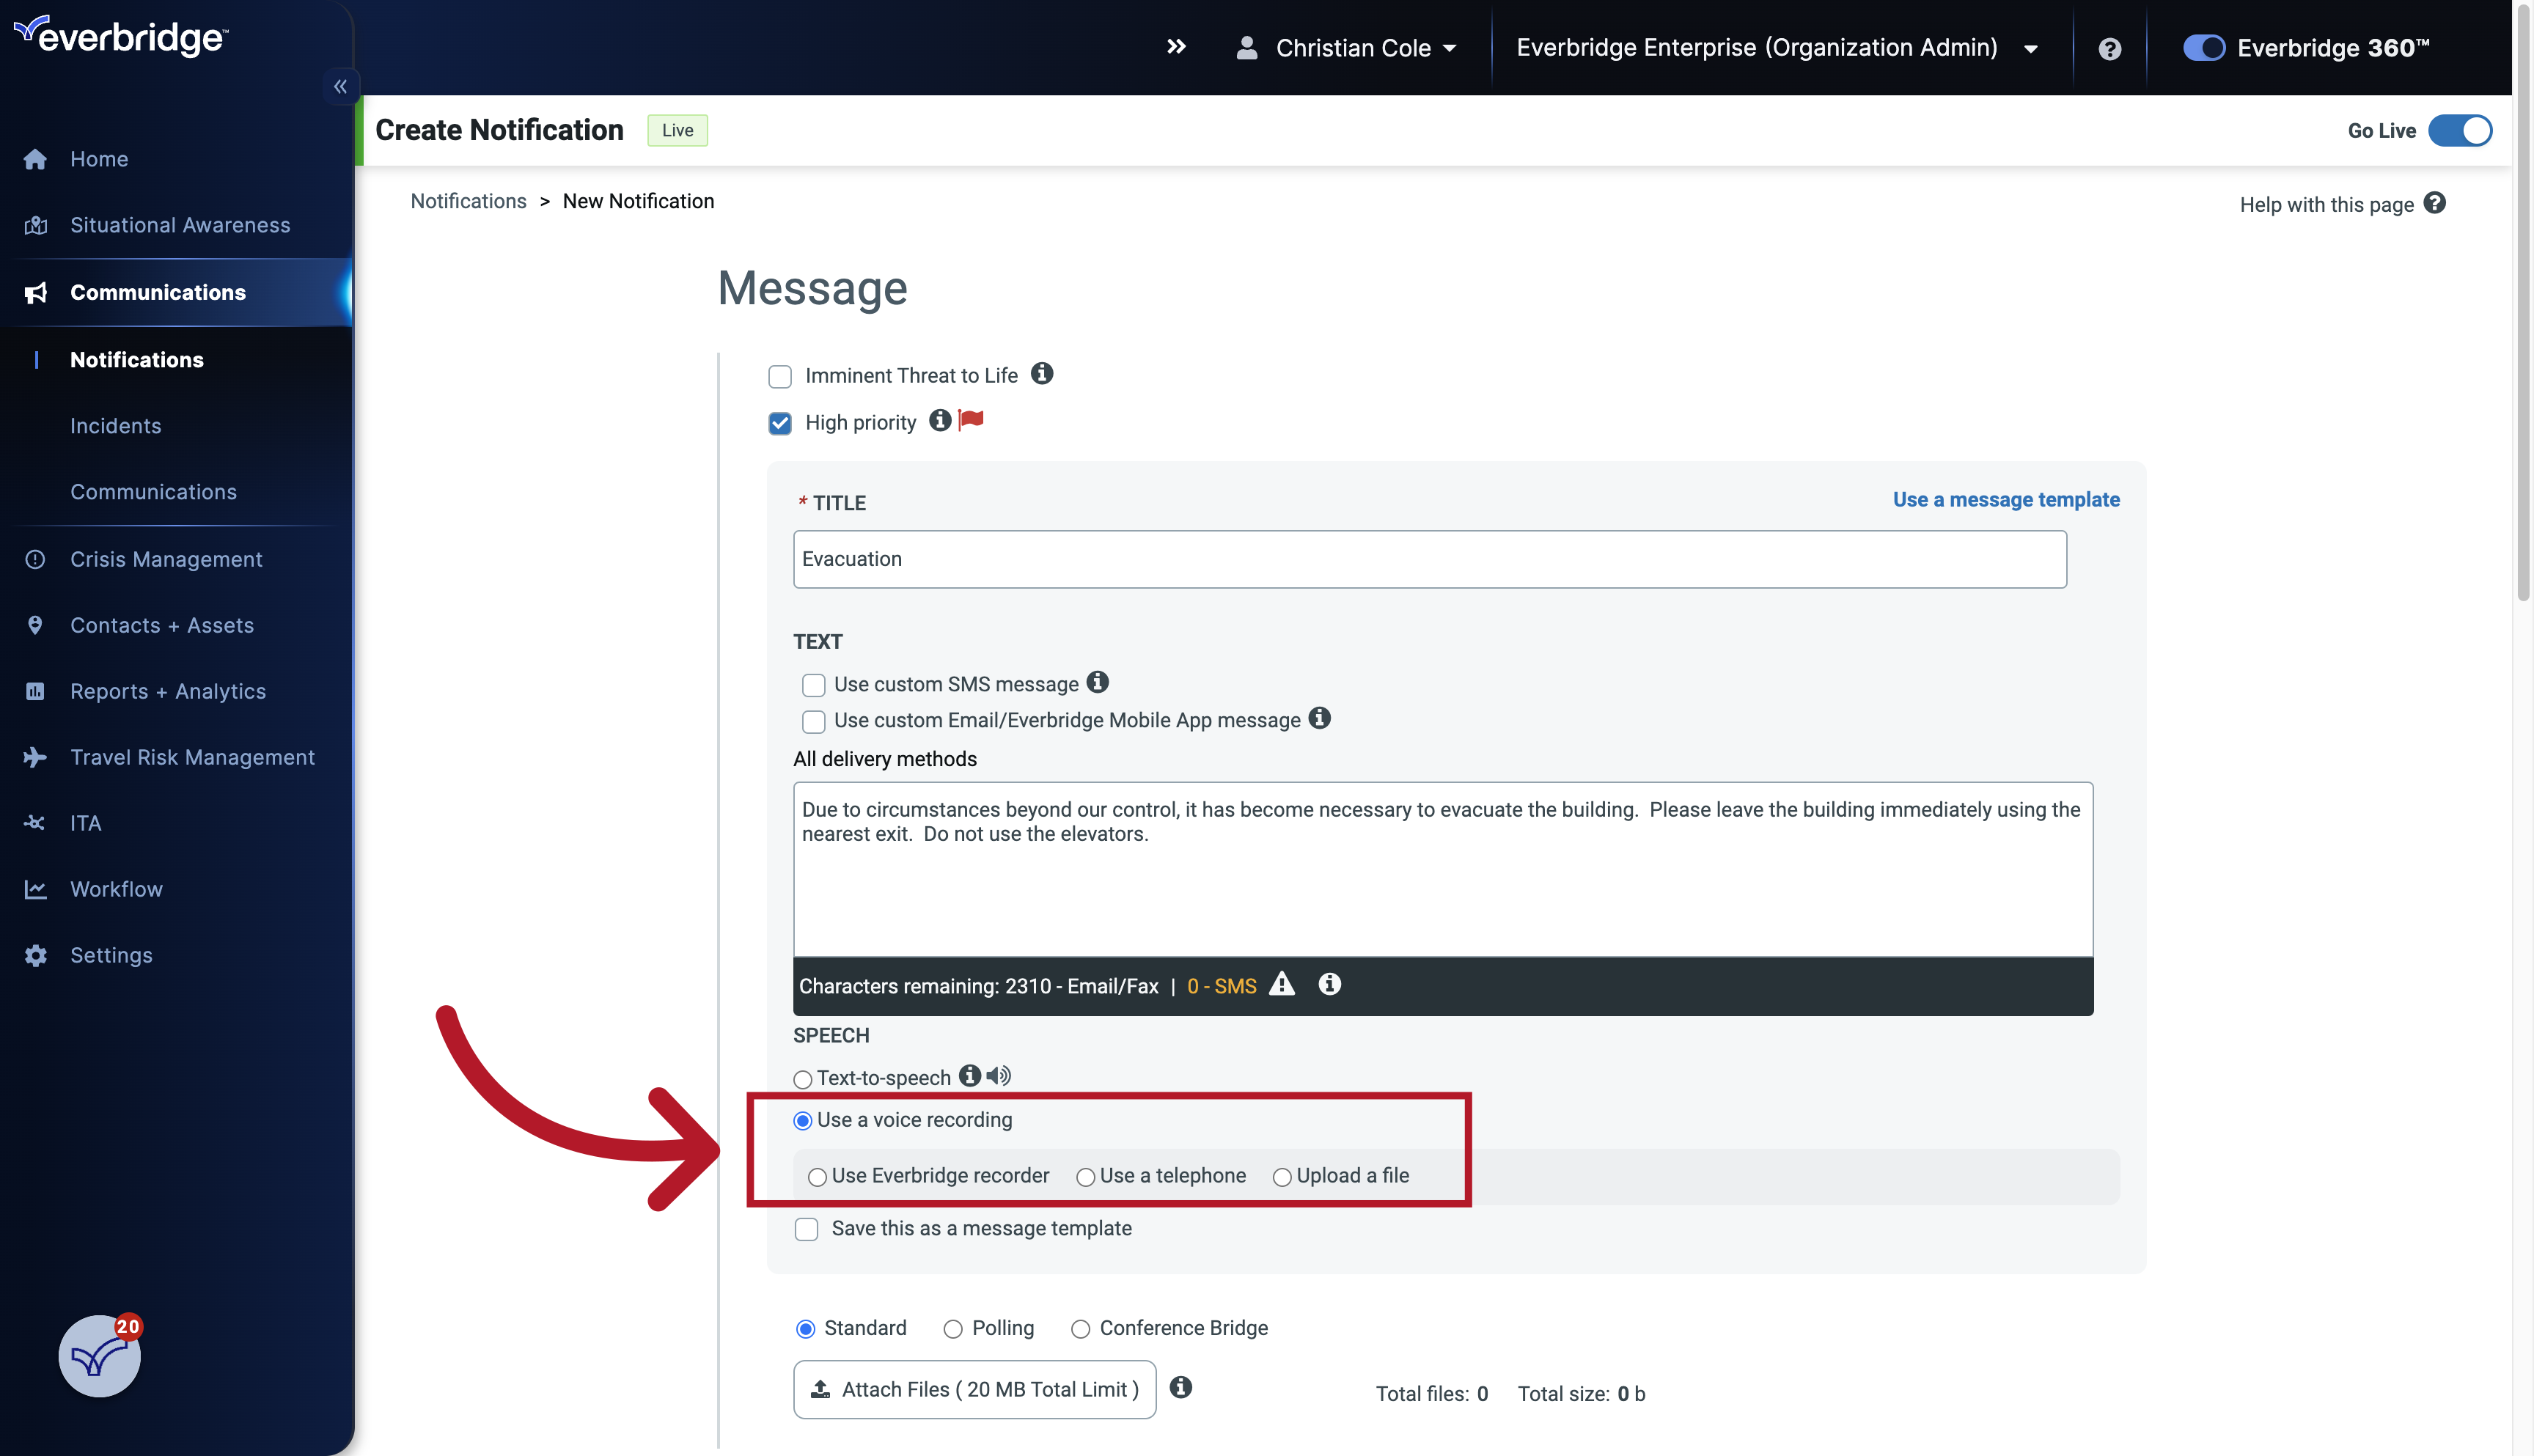
Task: Expand the Everbridge Enterprise organization dropdown
Action: coord(2030,47)
